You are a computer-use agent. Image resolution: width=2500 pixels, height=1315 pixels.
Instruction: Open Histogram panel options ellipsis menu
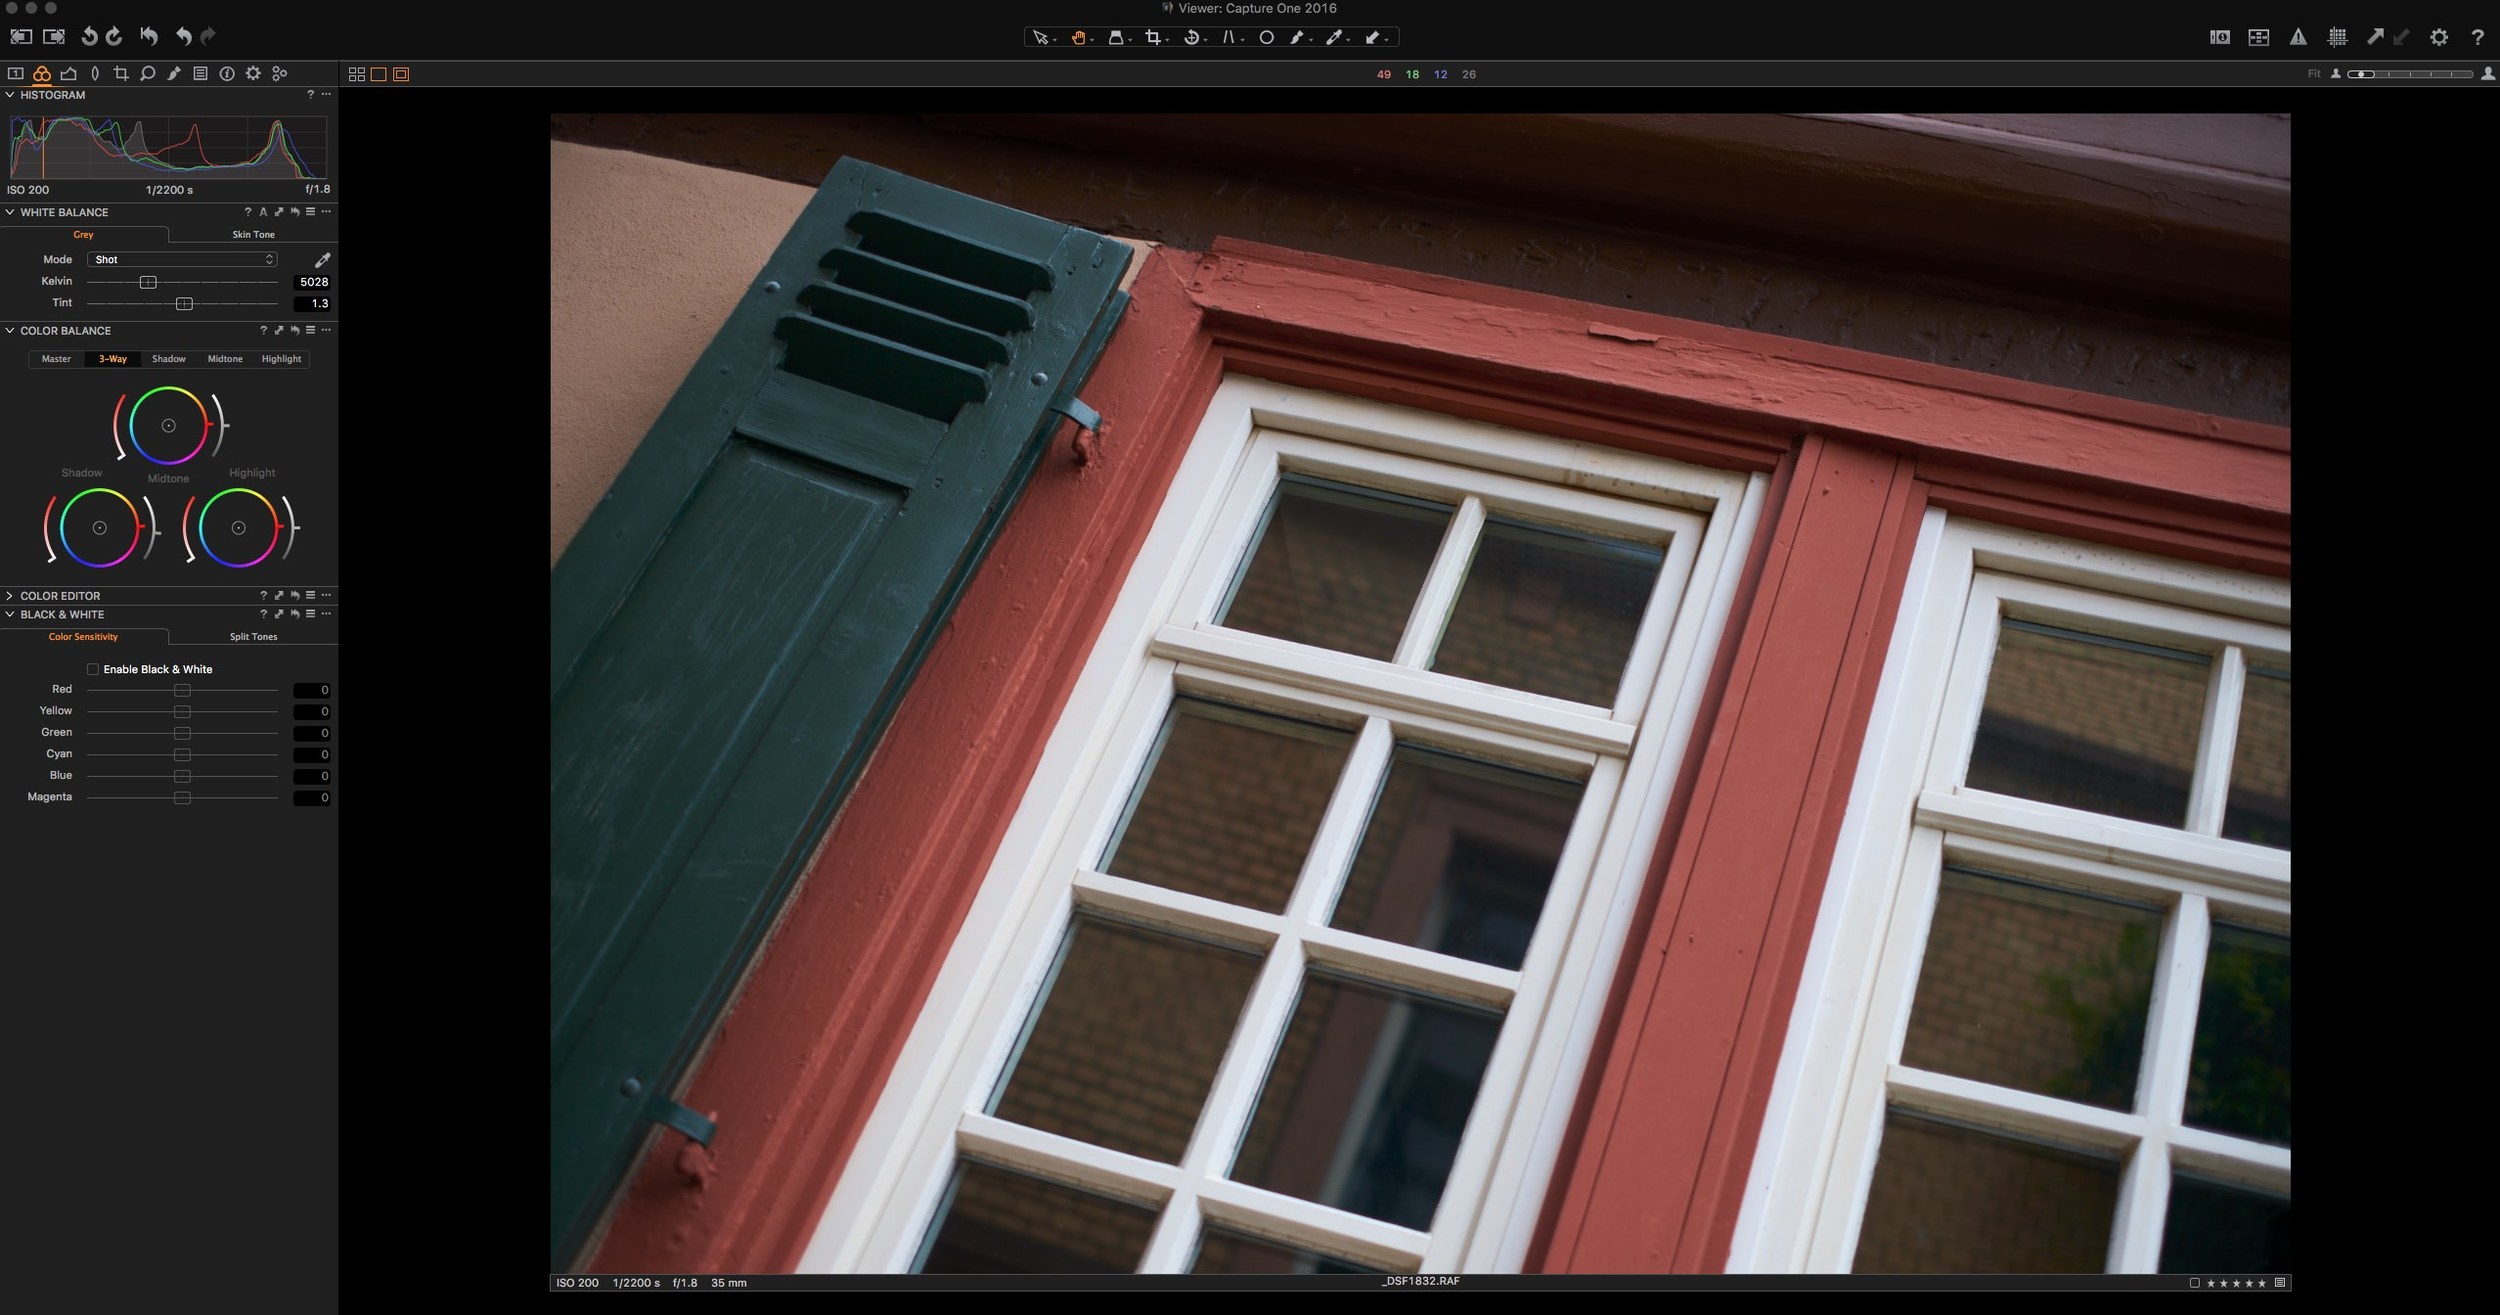pyautogui.click(x=326, y=94)
